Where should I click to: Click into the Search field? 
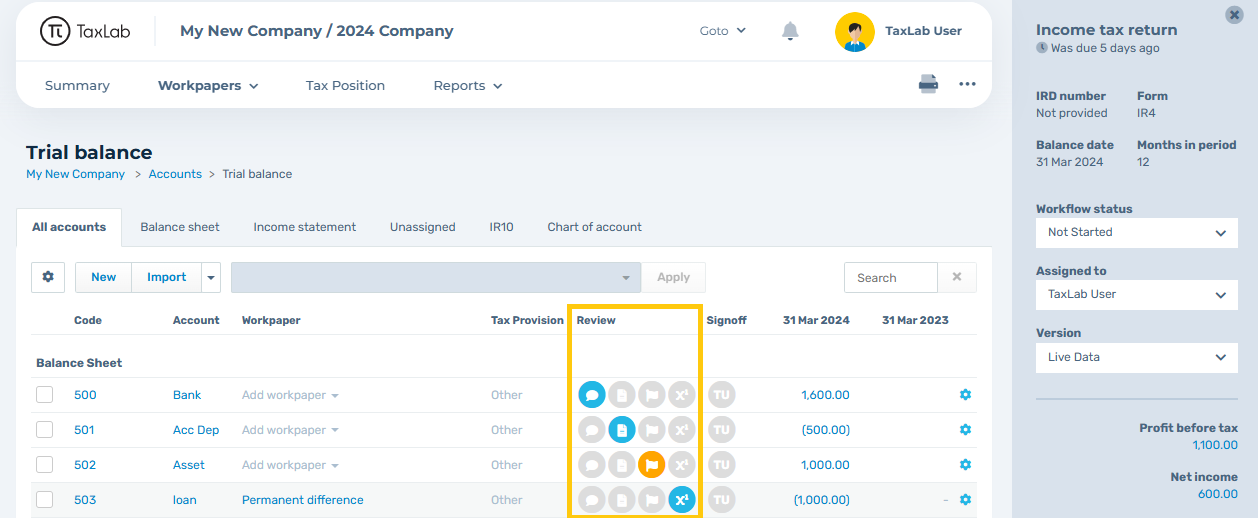click(x=891, y=278)
